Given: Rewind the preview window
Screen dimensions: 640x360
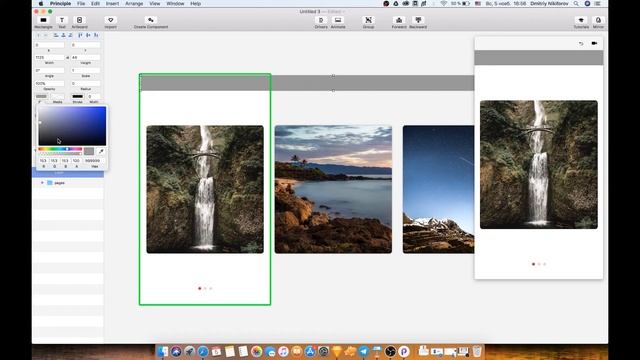Looking at the screenshot, I should point(581,43).
